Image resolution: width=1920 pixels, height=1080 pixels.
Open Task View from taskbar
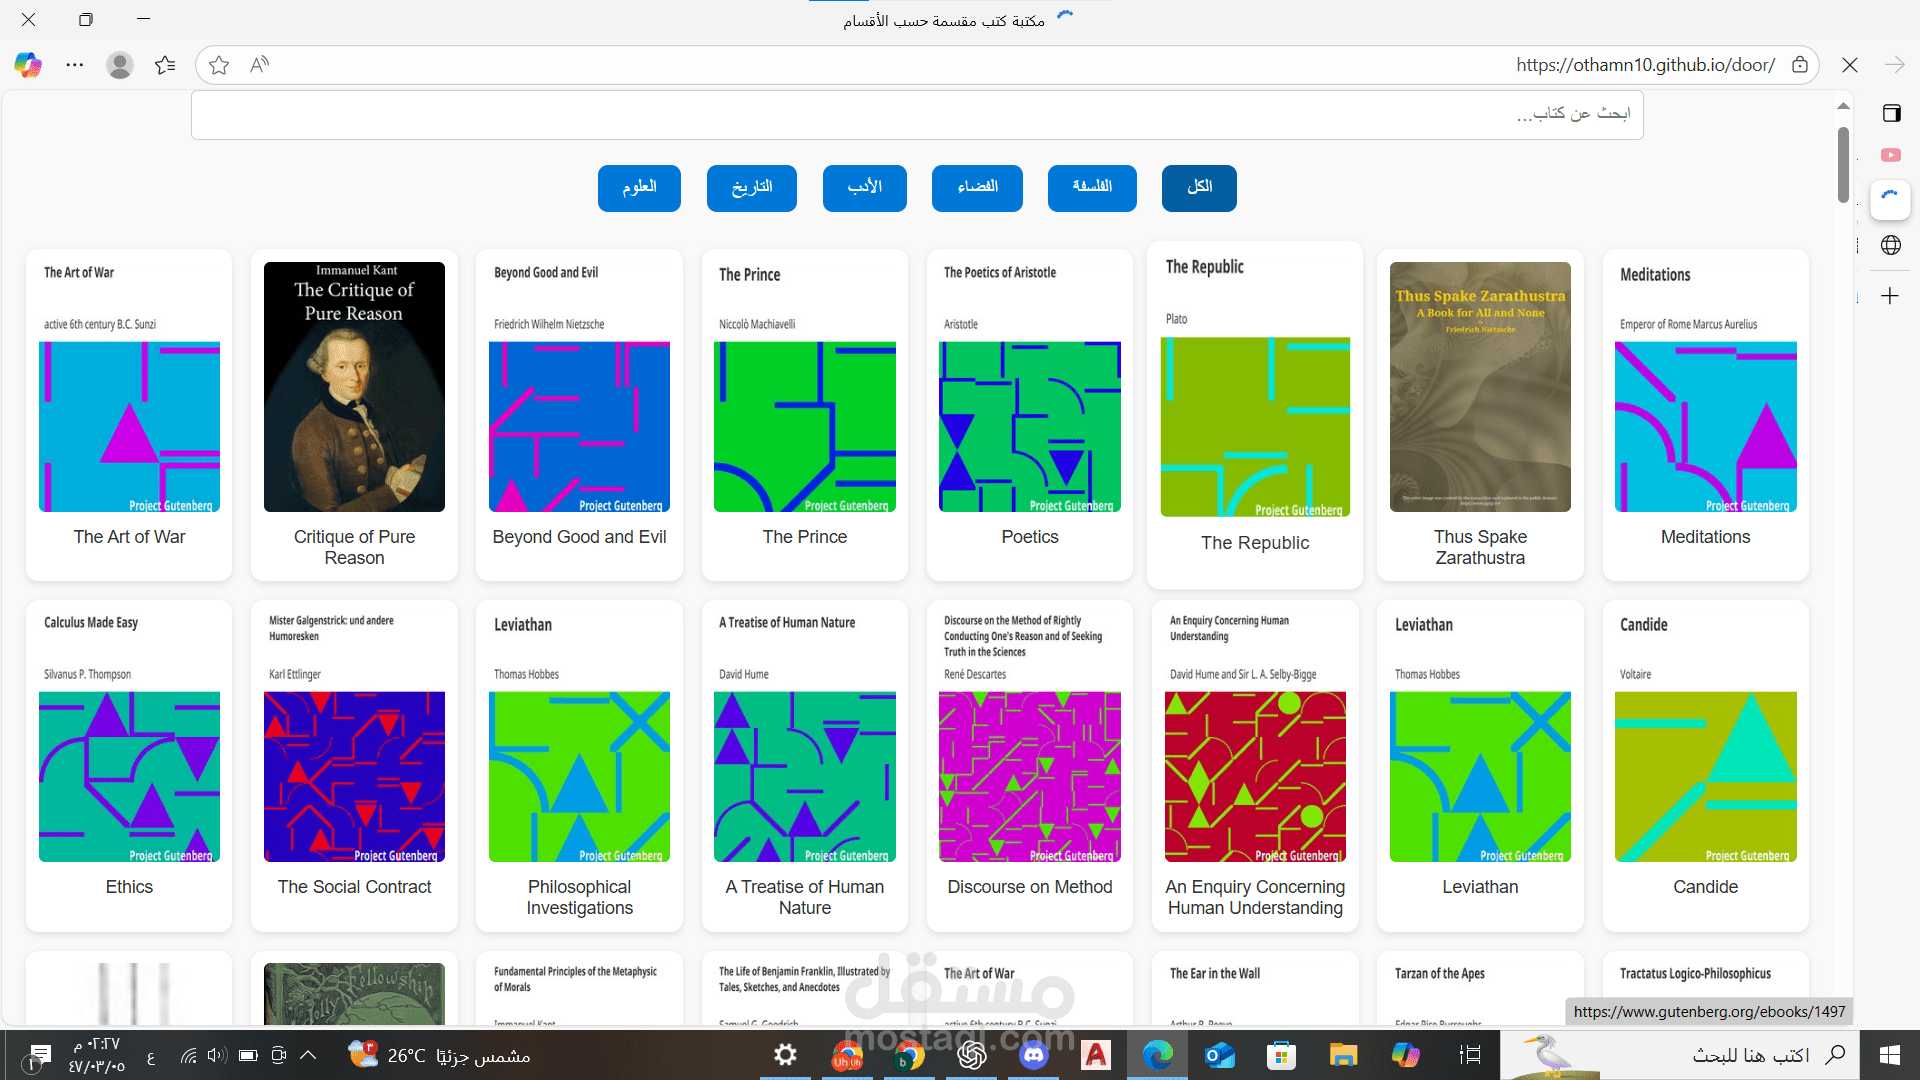(1469, 1055)
